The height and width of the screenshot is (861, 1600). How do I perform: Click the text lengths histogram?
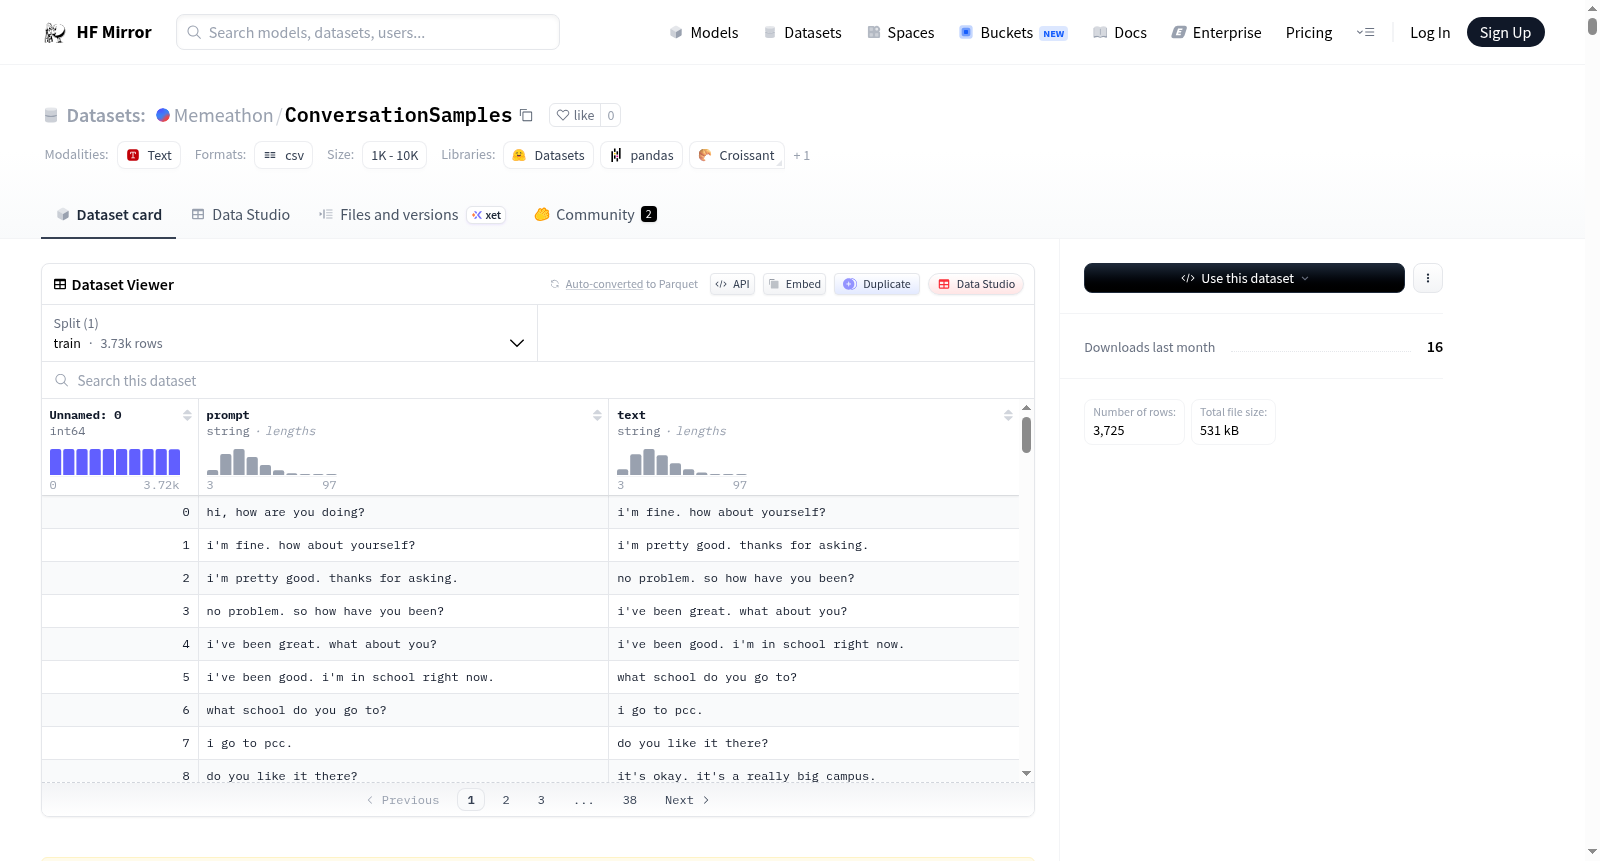click(x=682, y=462)
